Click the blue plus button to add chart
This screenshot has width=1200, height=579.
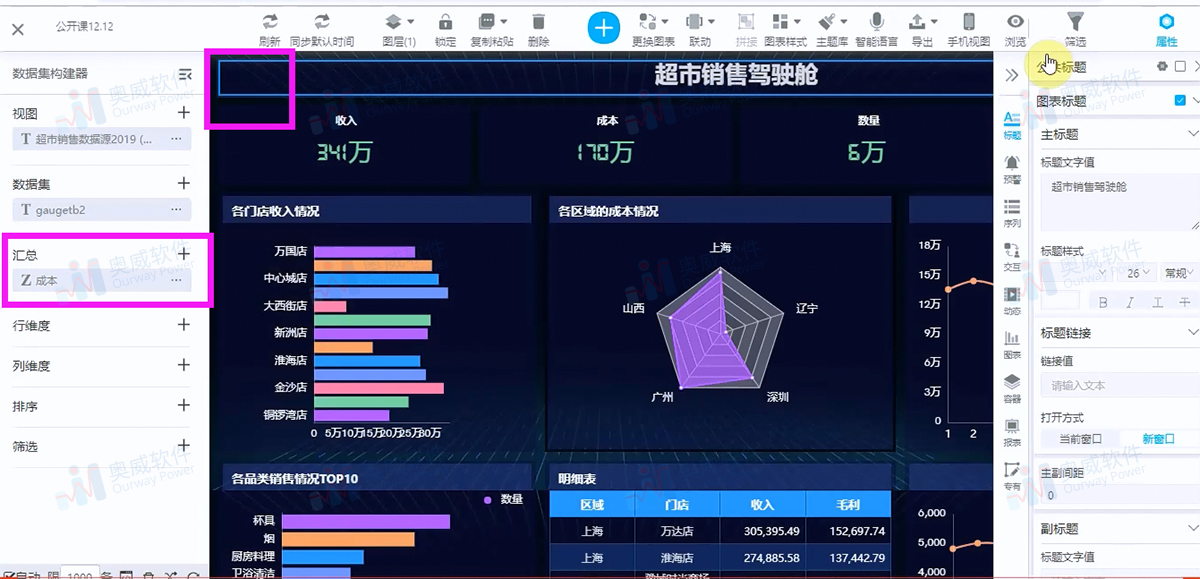tap(603, 28)
